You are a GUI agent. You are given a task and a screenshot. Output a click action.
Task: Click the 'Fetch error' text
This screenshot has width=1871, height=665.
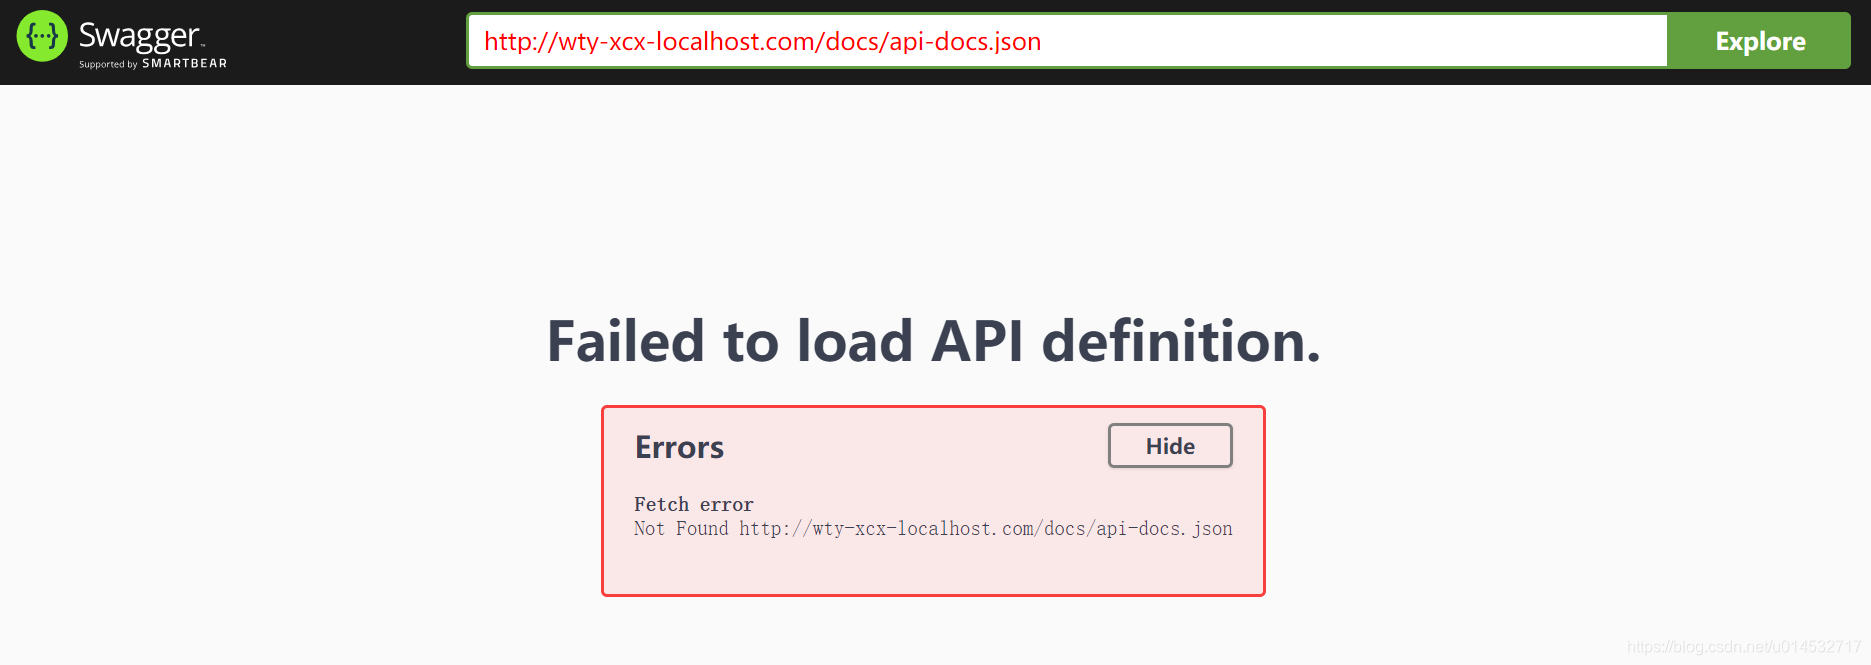click(x=694, y=504)
